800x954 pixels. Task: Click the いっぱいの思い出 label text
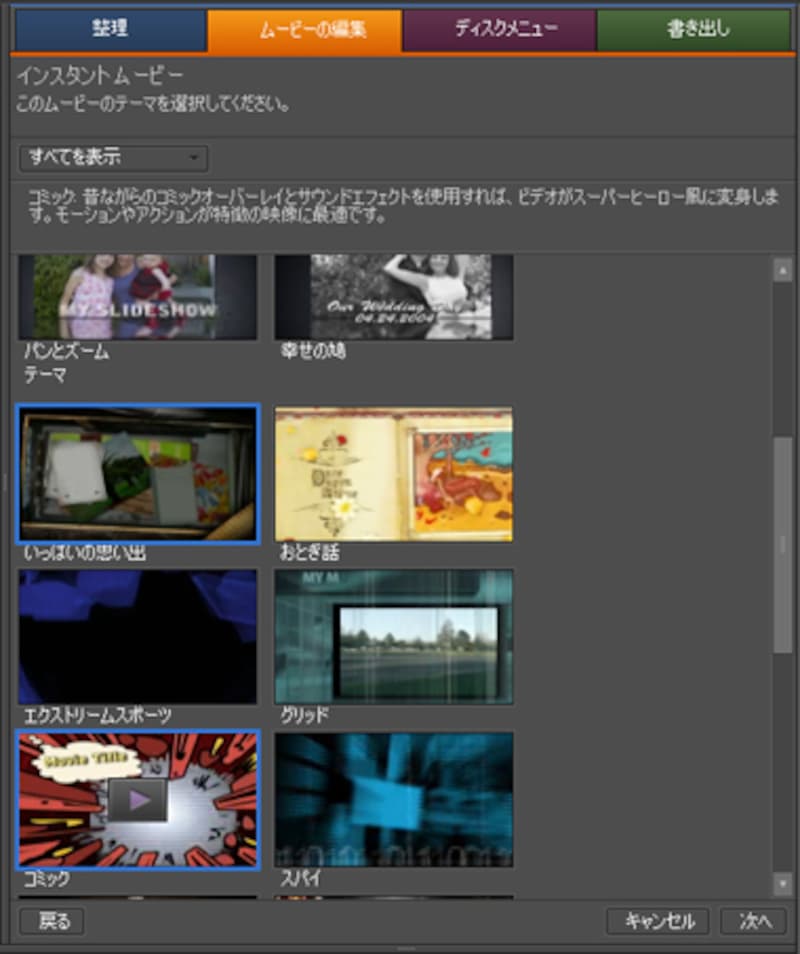pyautogui.click(x=85, y=552)
